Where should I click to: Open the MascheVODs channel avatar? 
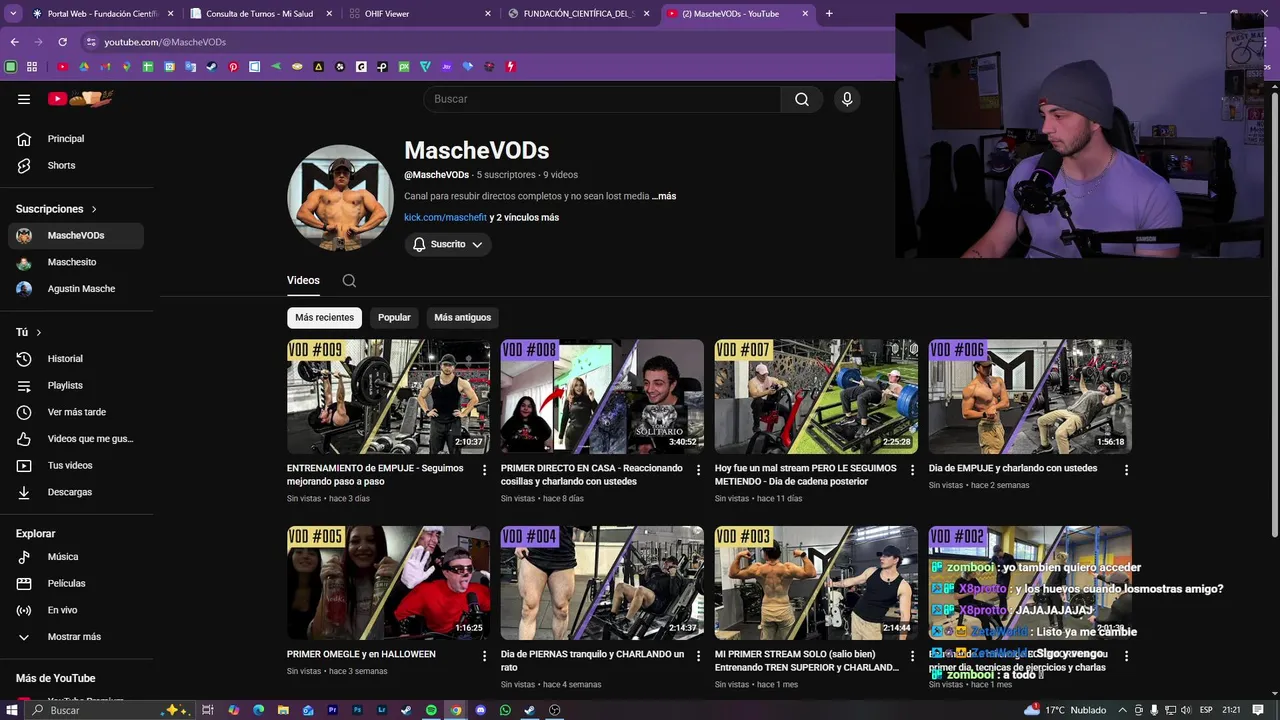coord(340,198)
